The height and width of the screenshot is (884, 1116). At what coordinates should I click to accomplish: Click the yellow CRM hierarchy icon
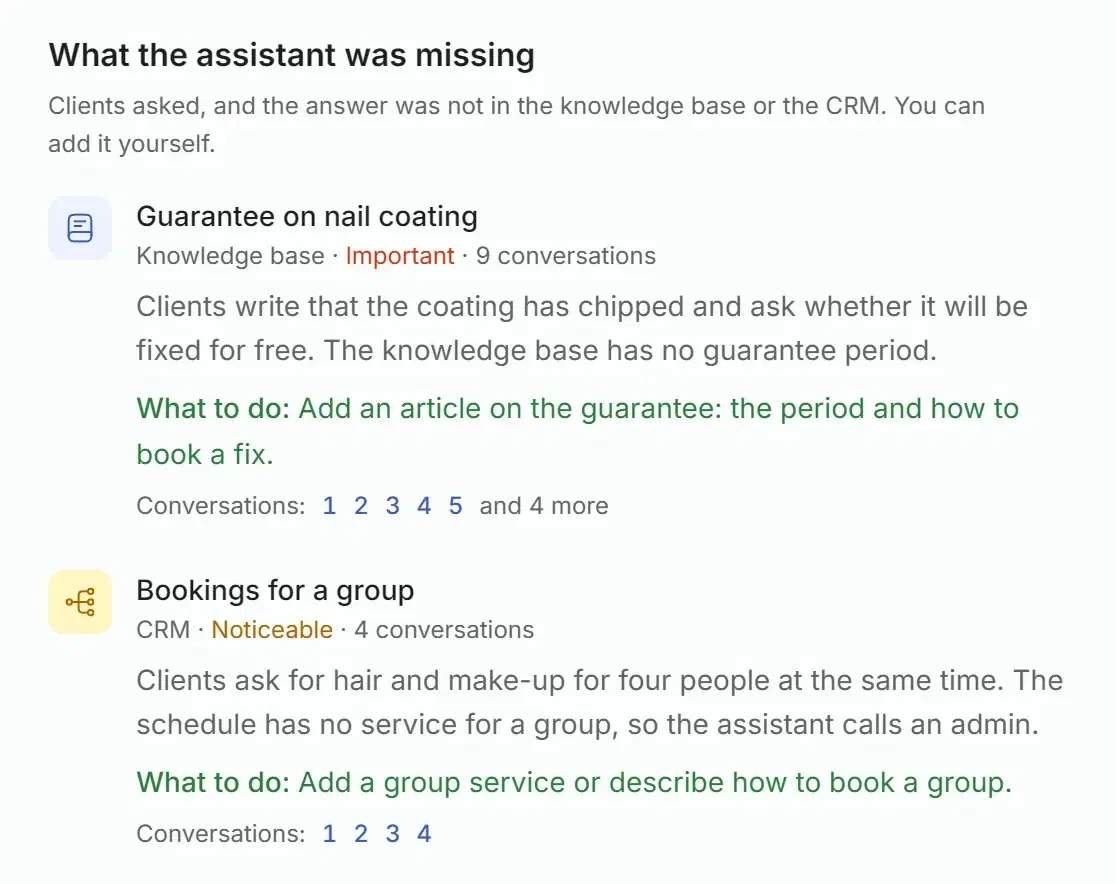click(80, 601)
